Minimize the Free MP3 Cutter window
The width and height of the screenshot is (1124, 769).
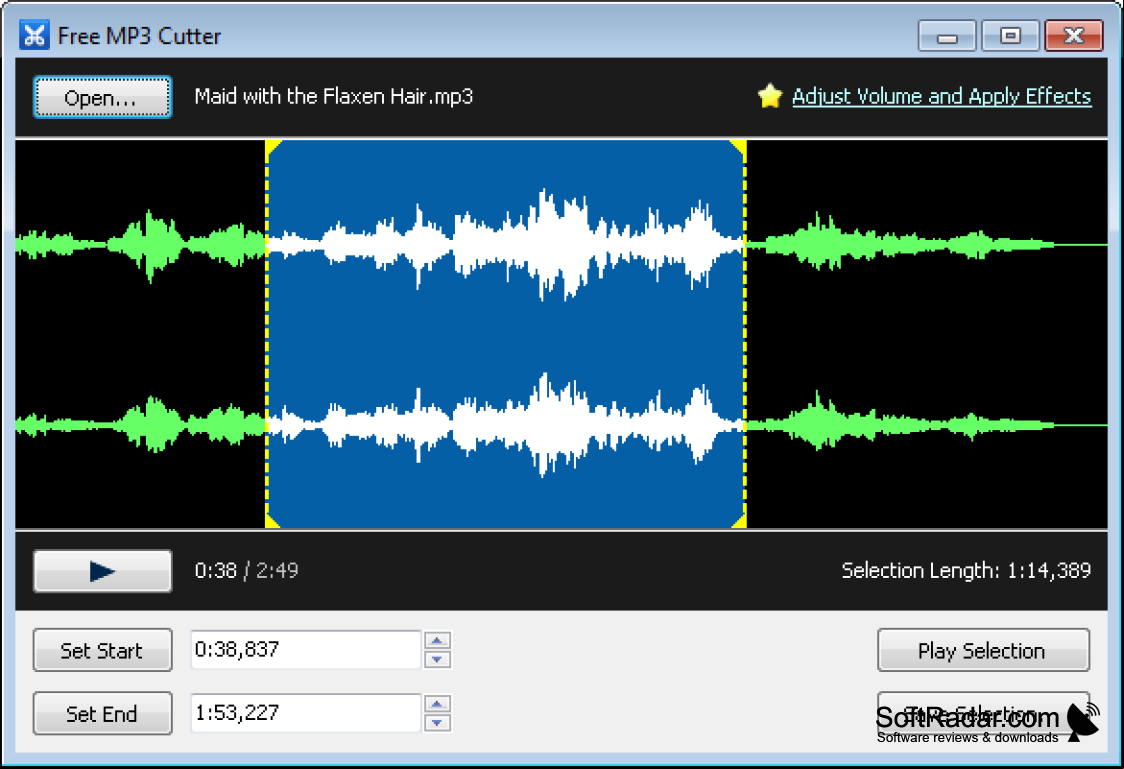[x=946, y=36]
